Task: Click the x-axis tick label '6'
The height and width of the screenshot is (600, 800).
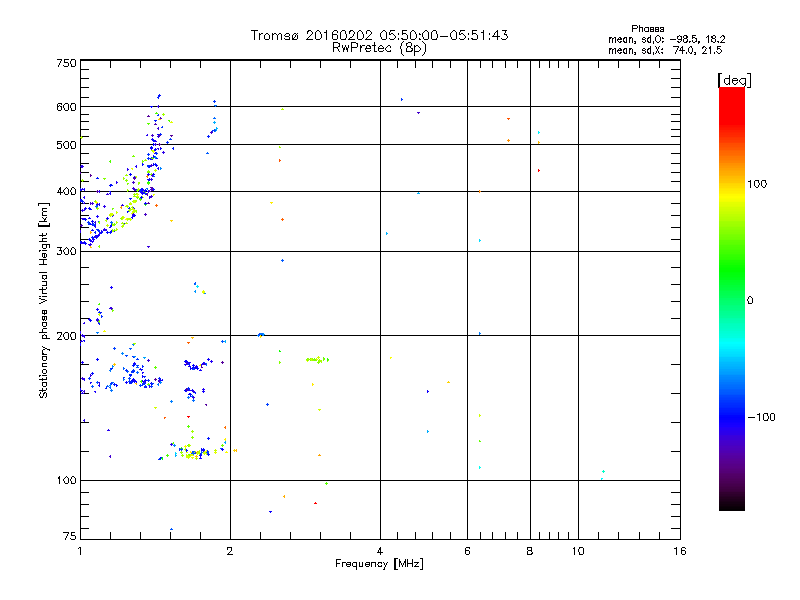Action: [x=467, y=551]
